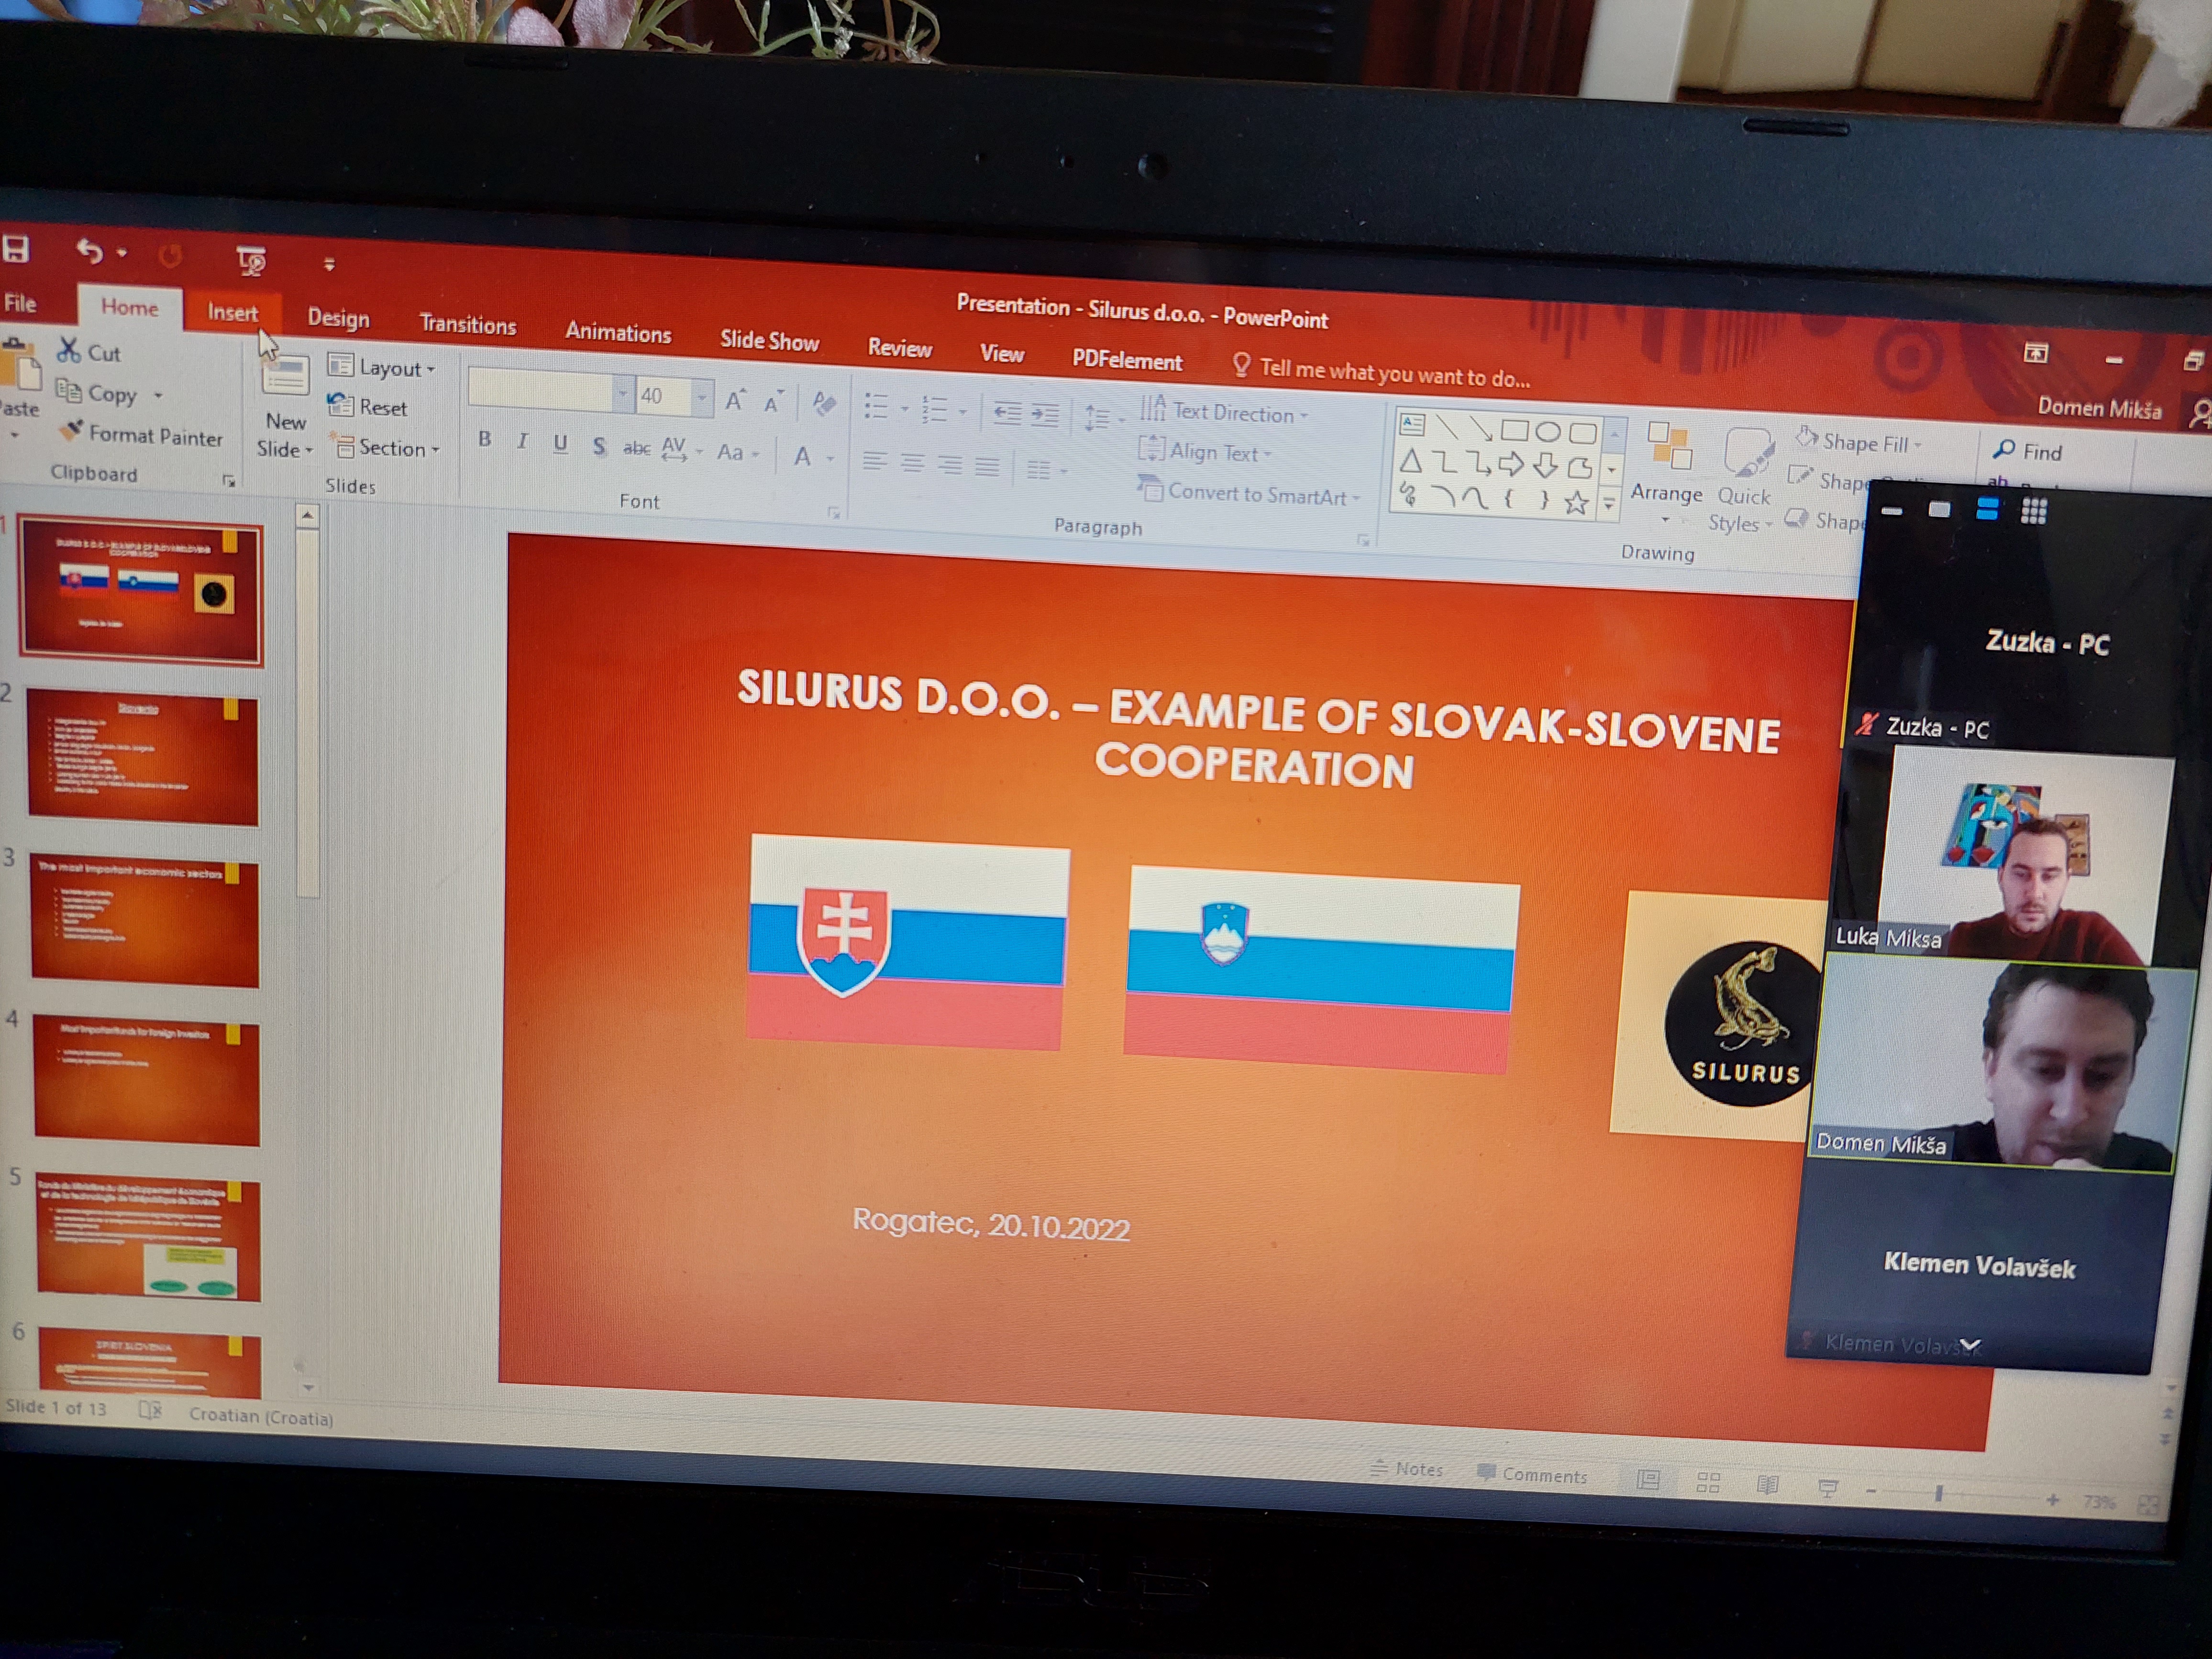Switch to Reading View icon
The image size is (2212, 1659).
1768,1485
